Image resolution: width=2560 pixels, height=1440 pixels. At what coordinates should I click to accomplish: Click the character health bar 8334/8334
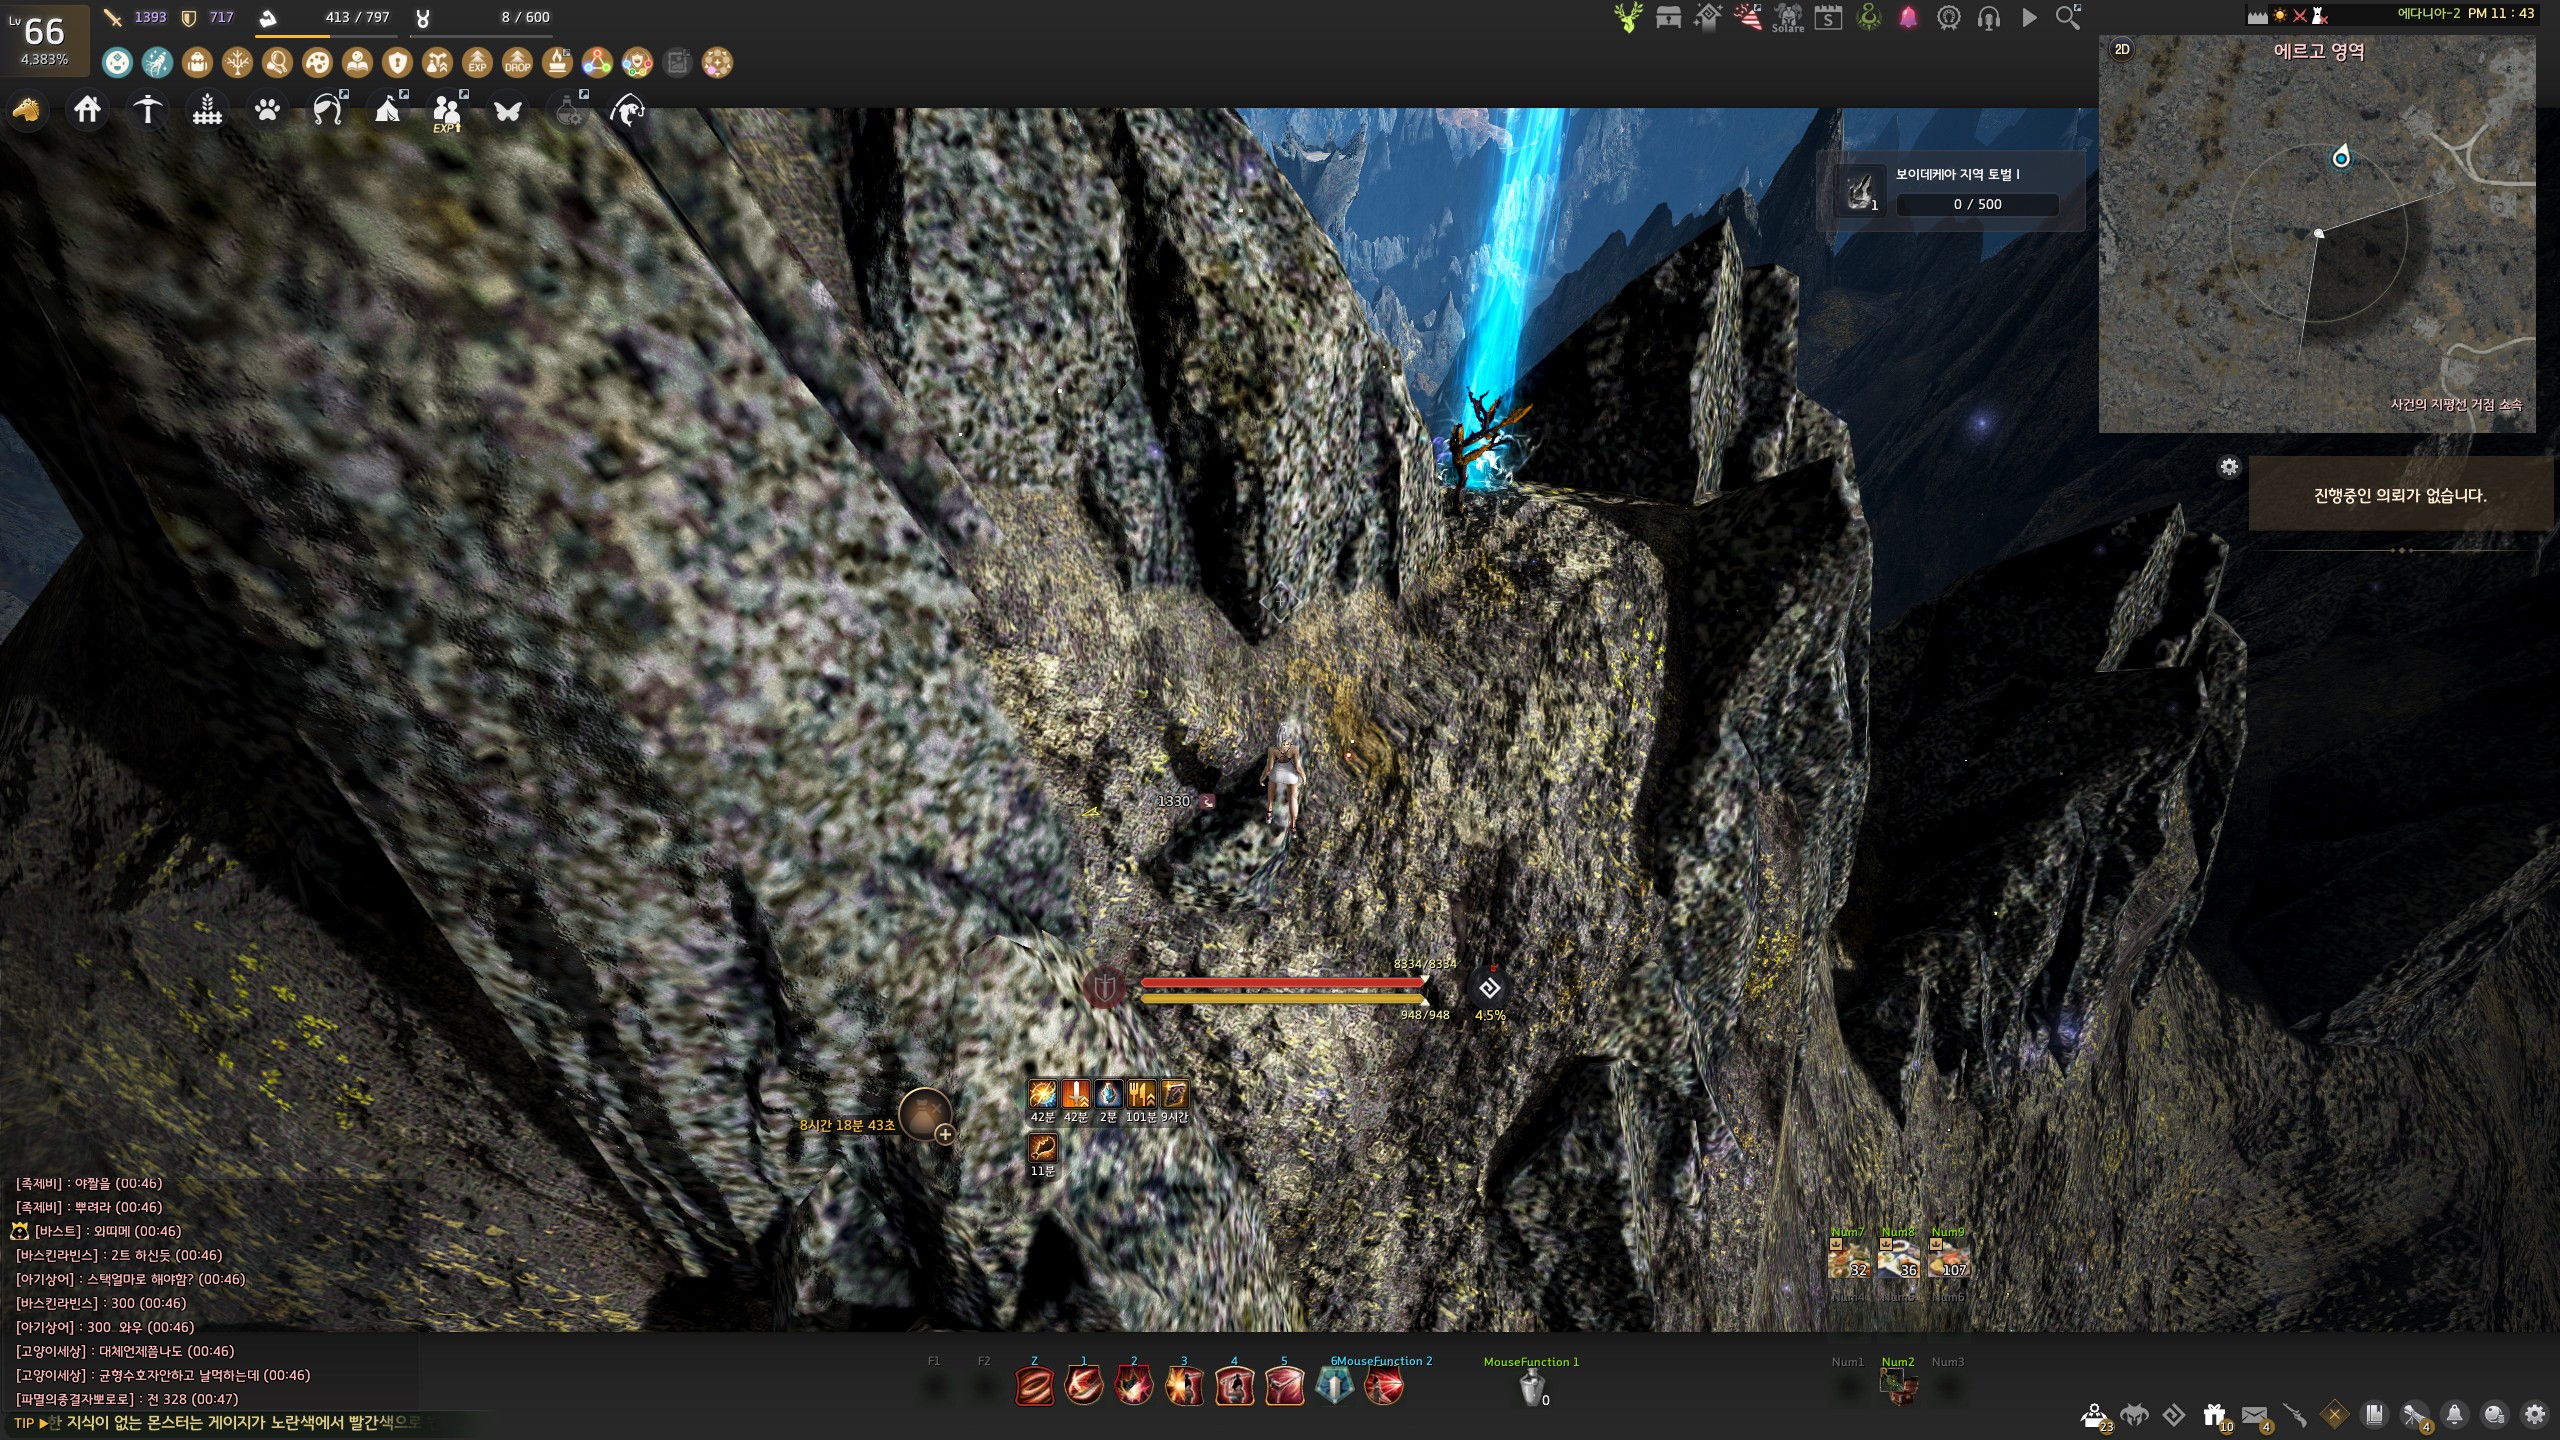1283,982
